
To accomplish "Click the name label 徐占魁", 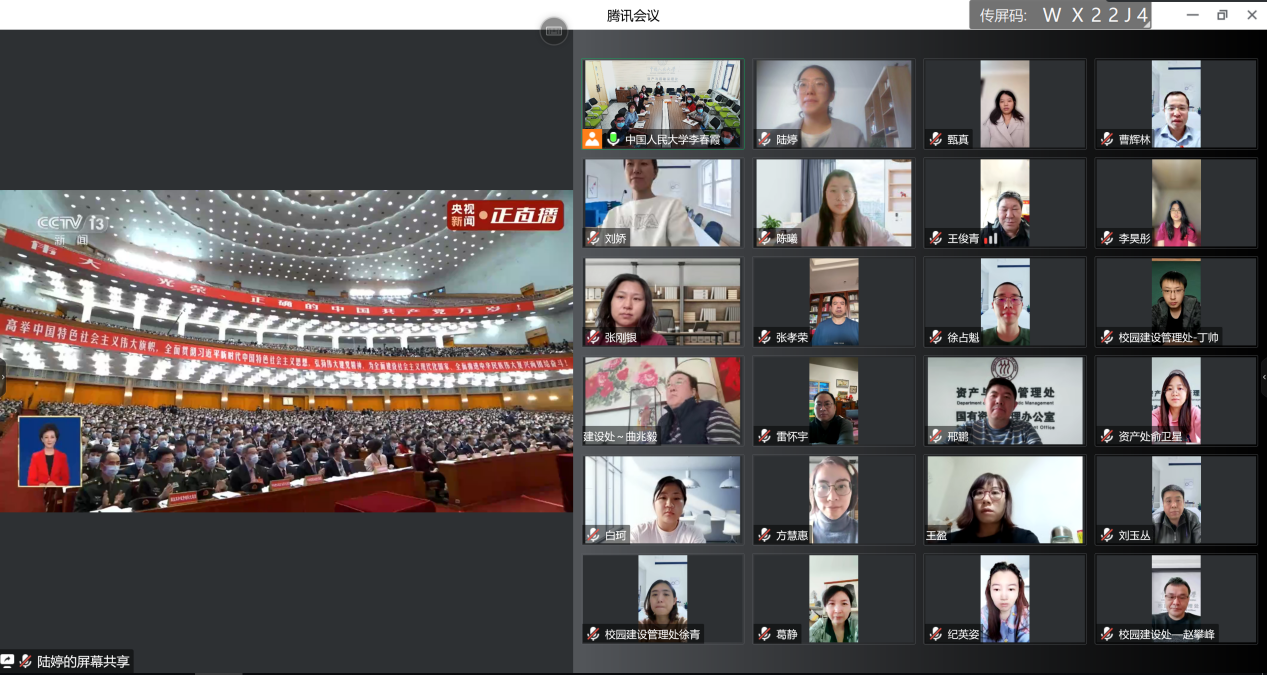I will (963, 338).
